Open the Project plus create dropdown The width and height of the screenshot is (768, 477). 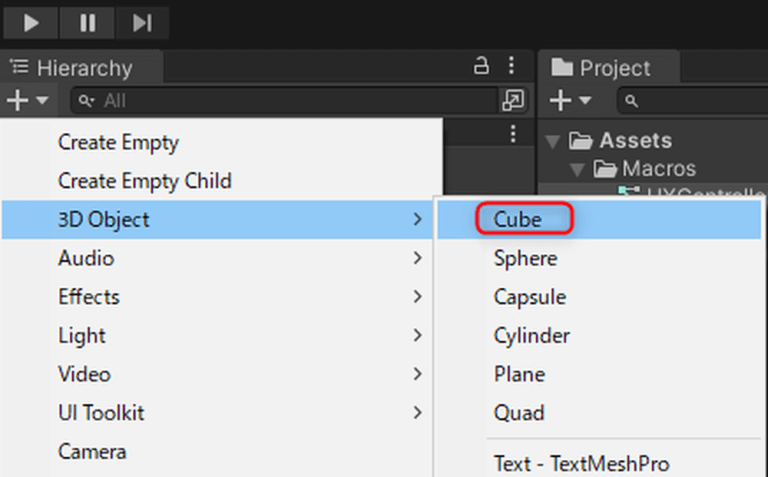(x=572, y=100)
